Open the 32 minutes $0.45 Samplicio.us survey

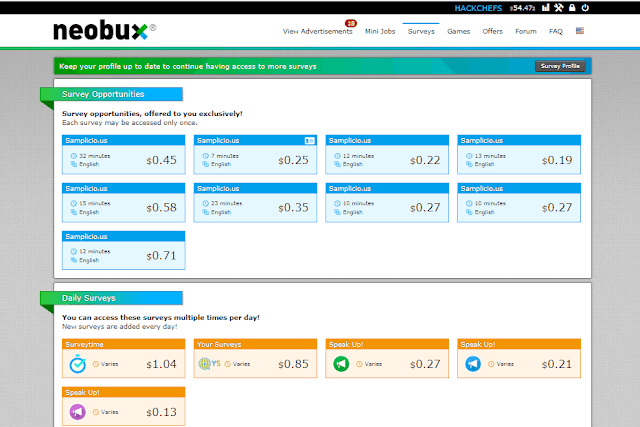(124, 155)
